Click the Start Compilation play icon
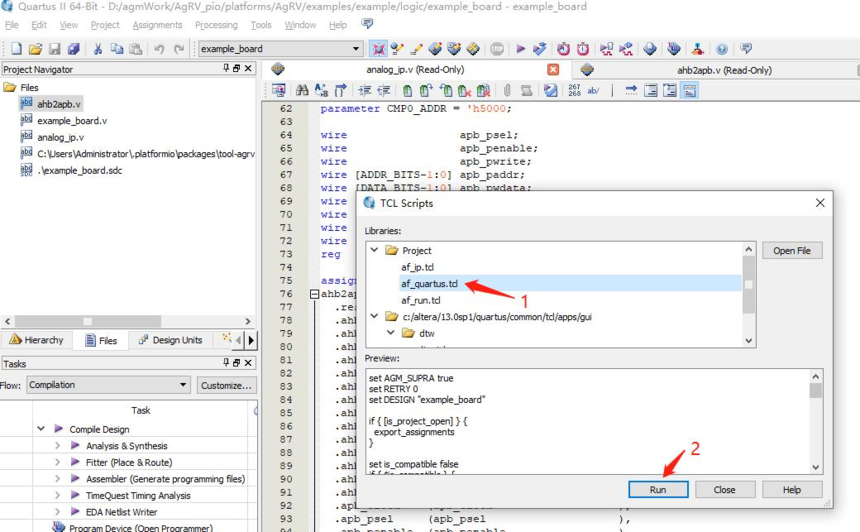The width and height of the screenshot is (860, 532). [520, 49]
